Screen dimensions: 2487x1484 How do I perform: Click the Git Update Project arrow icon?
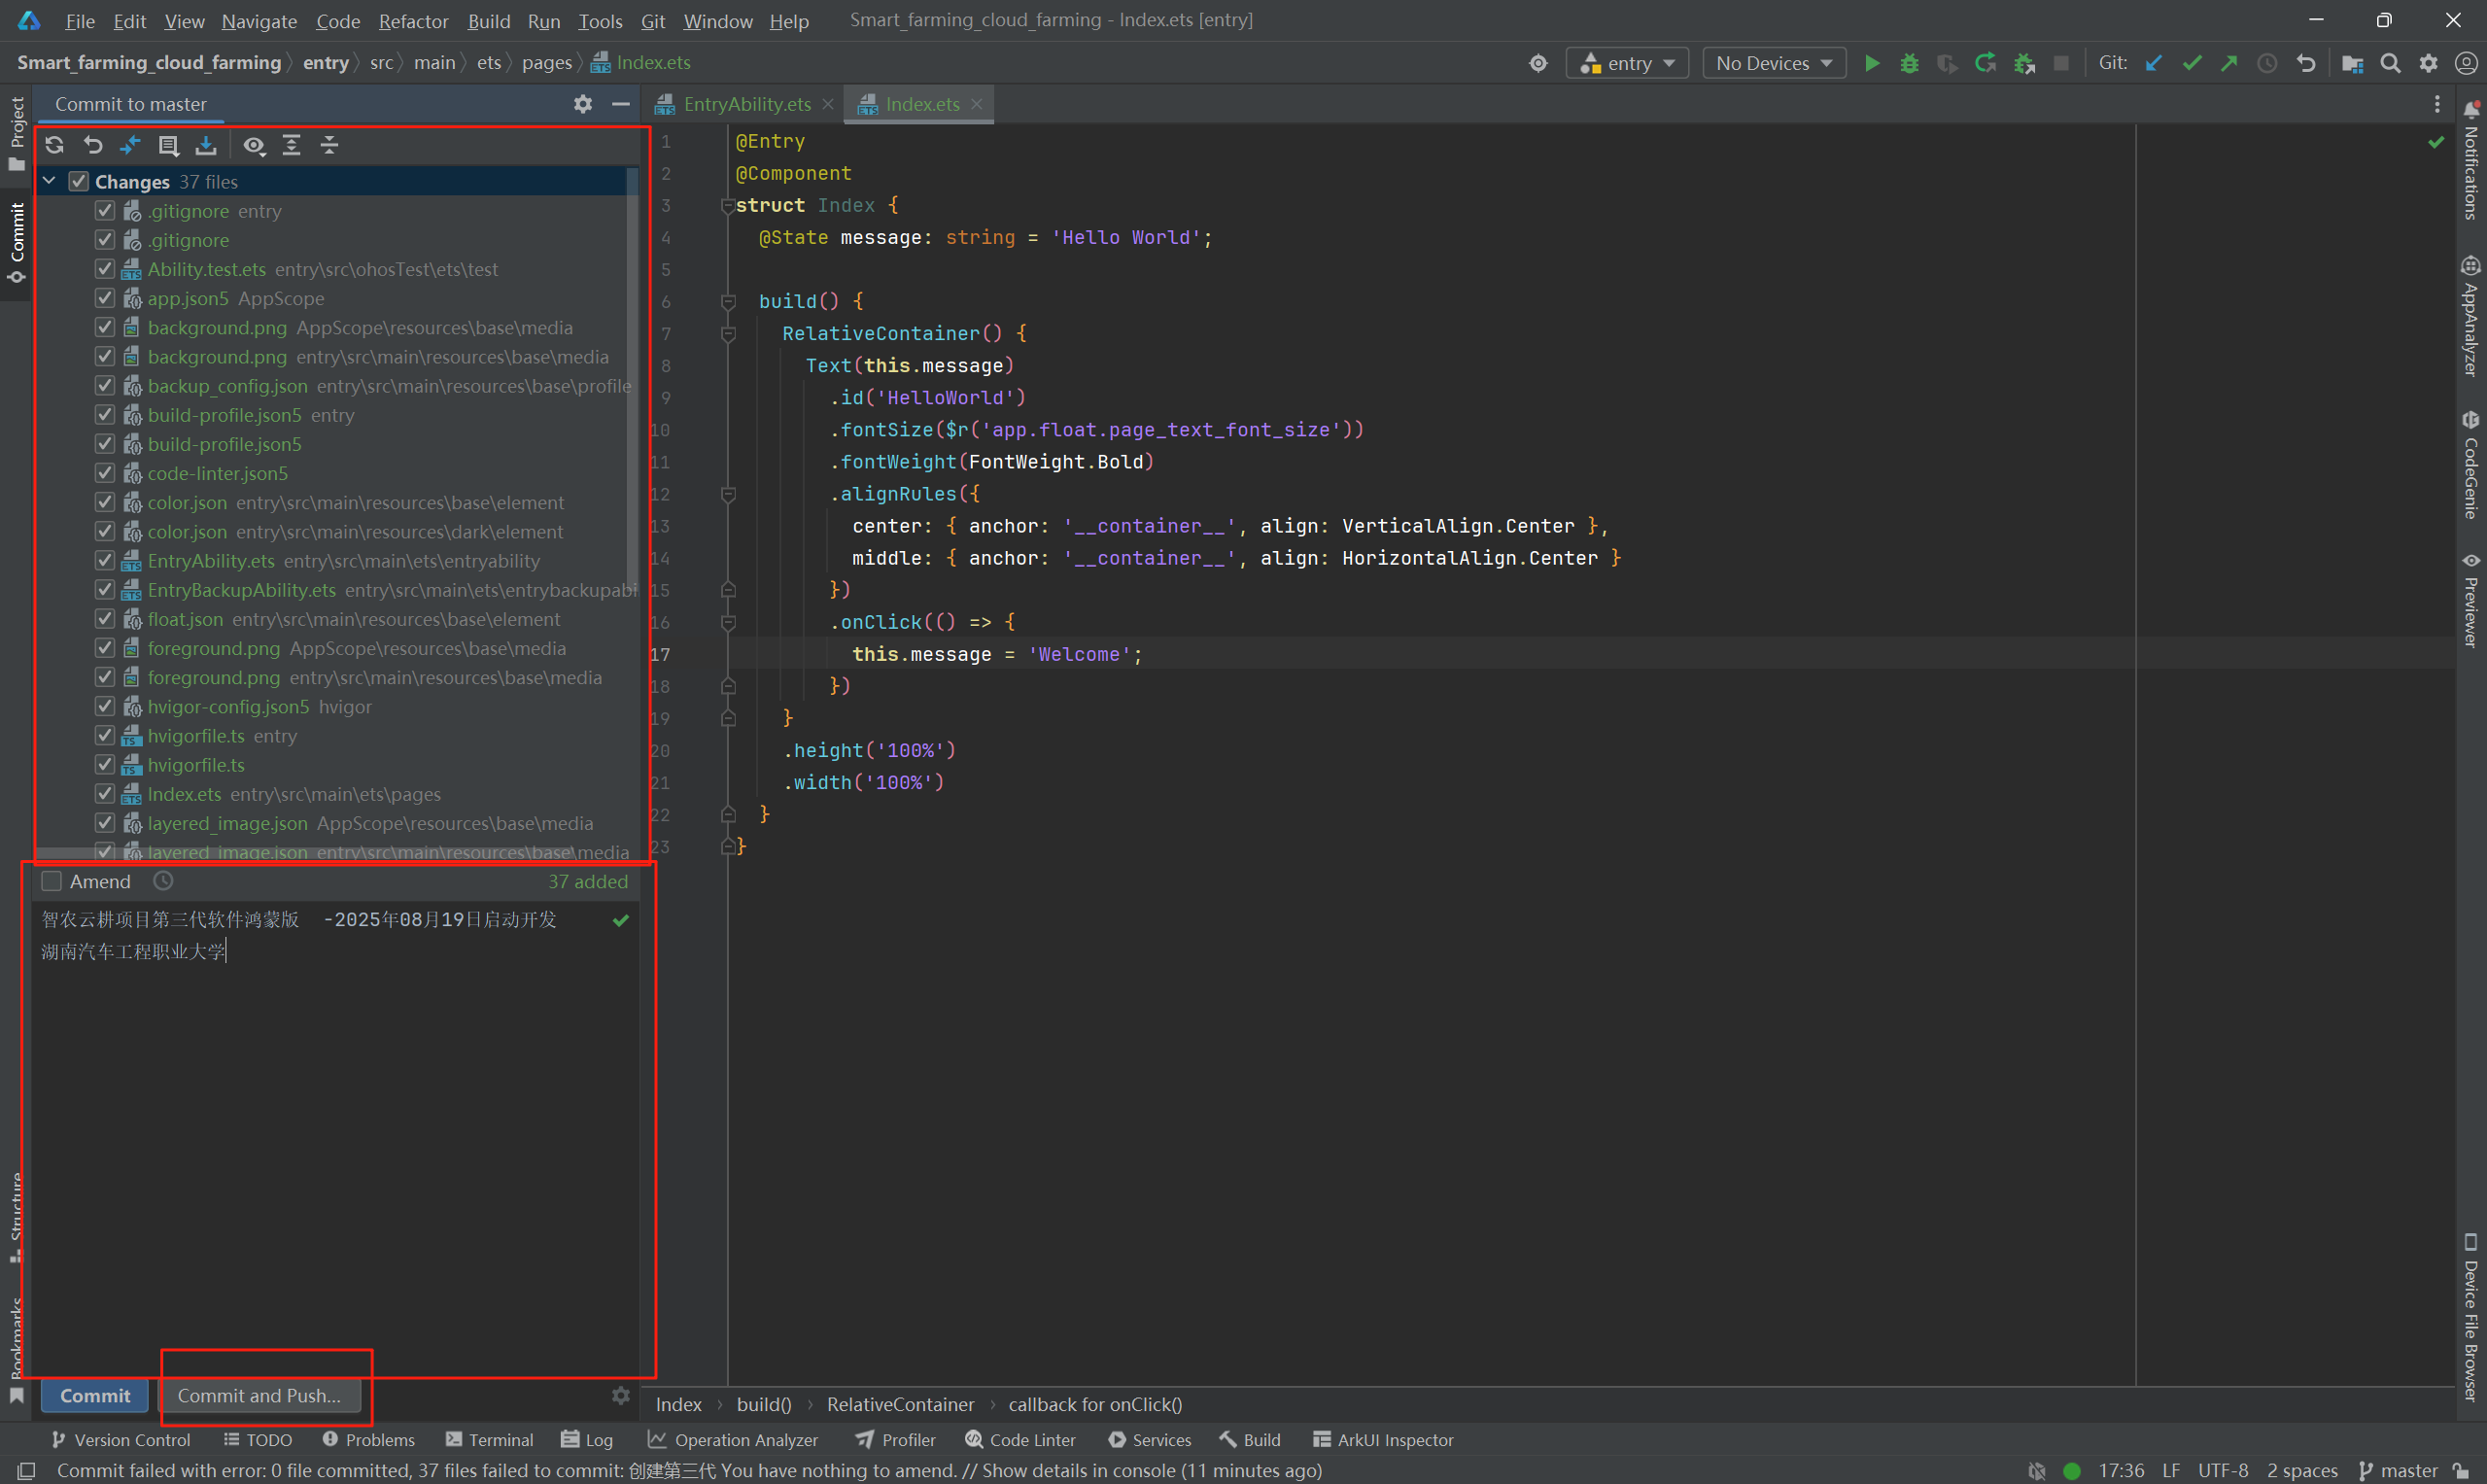pos(2154,63)
